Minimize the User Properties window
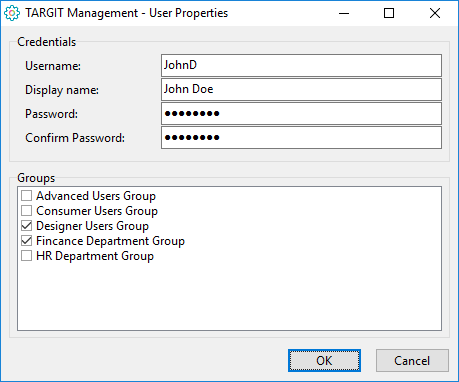 tap(344, 13)
